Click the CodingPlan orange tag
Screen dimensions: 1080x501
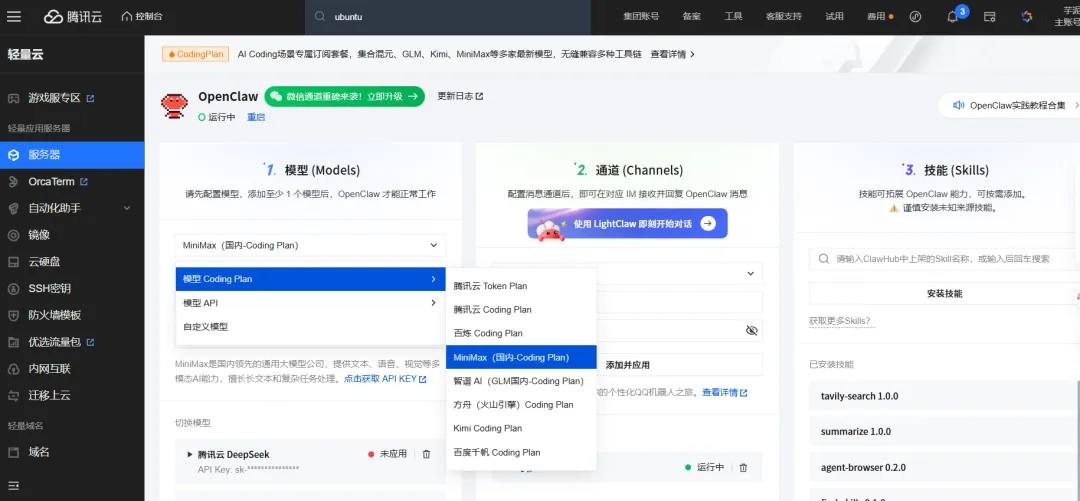pyautogui.click(x=196, y=54)
